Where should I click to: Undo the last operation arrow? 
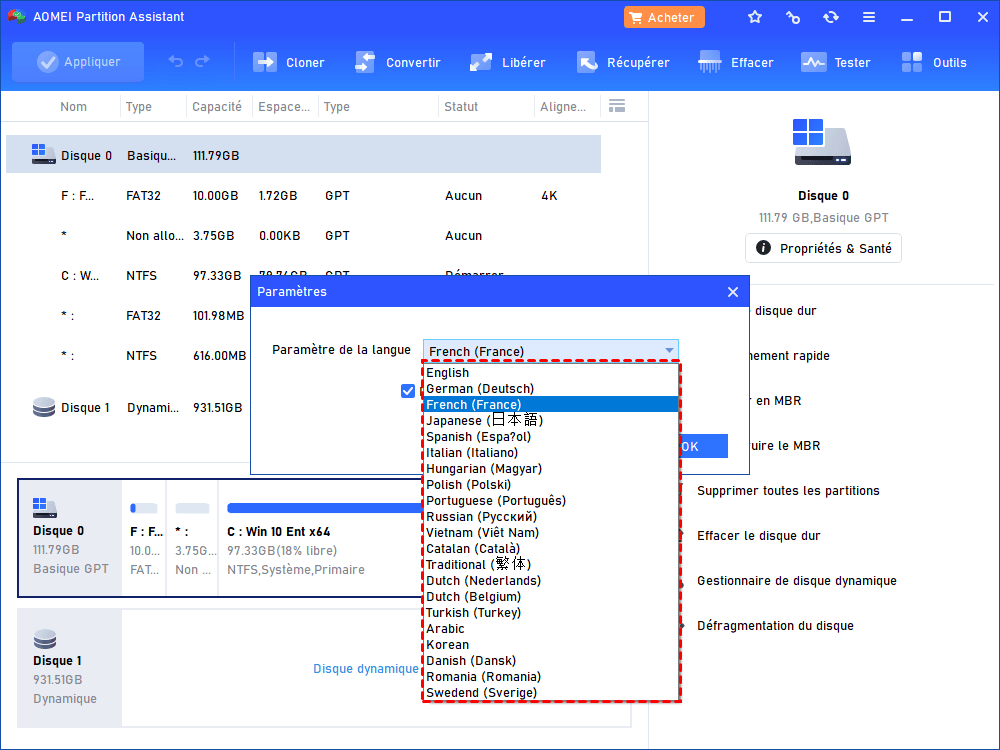tap(175, 62)
